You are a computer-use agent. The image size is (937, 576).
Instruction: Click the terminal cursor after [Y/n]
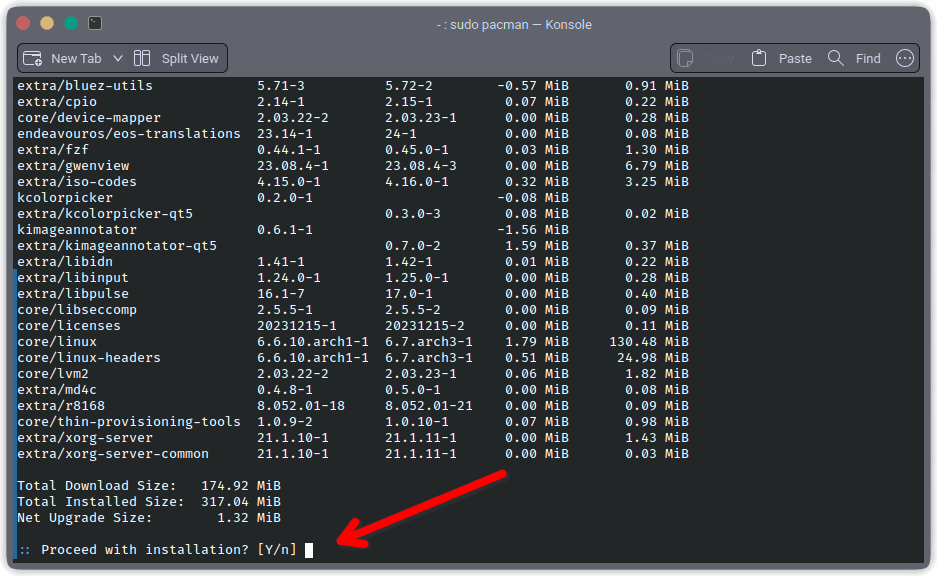309,550
